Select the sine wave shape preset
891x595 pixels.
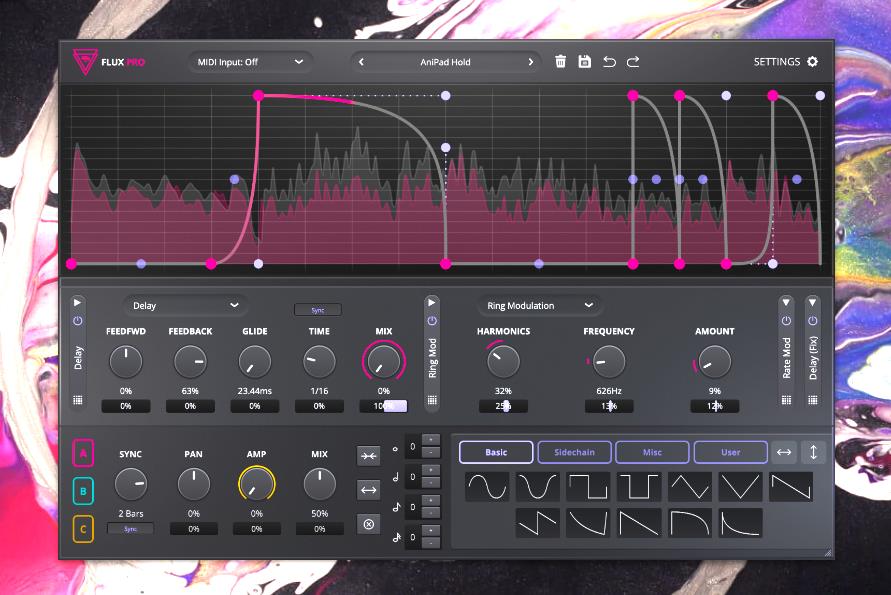486,487
